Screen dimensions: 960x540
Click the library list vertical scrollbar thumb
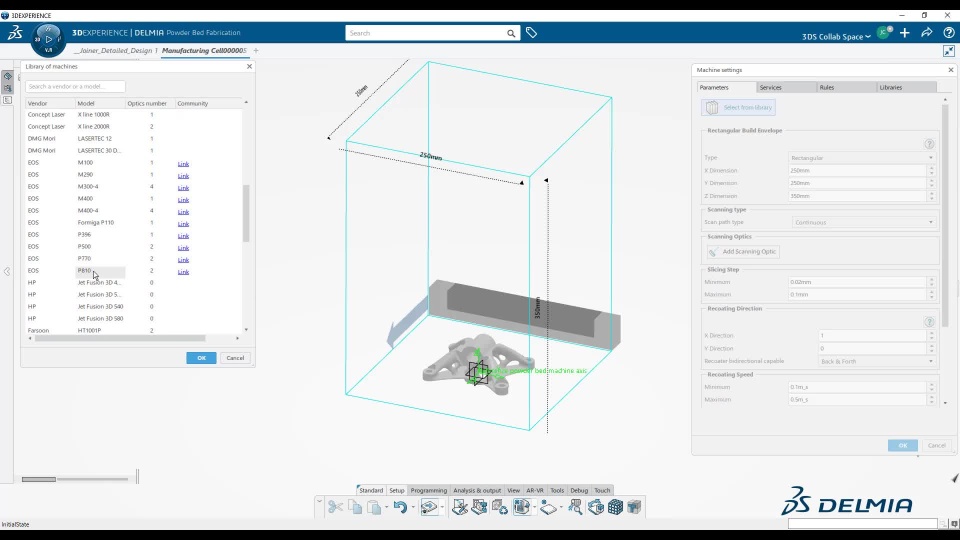pyautogui.click(x=246, y=213)
